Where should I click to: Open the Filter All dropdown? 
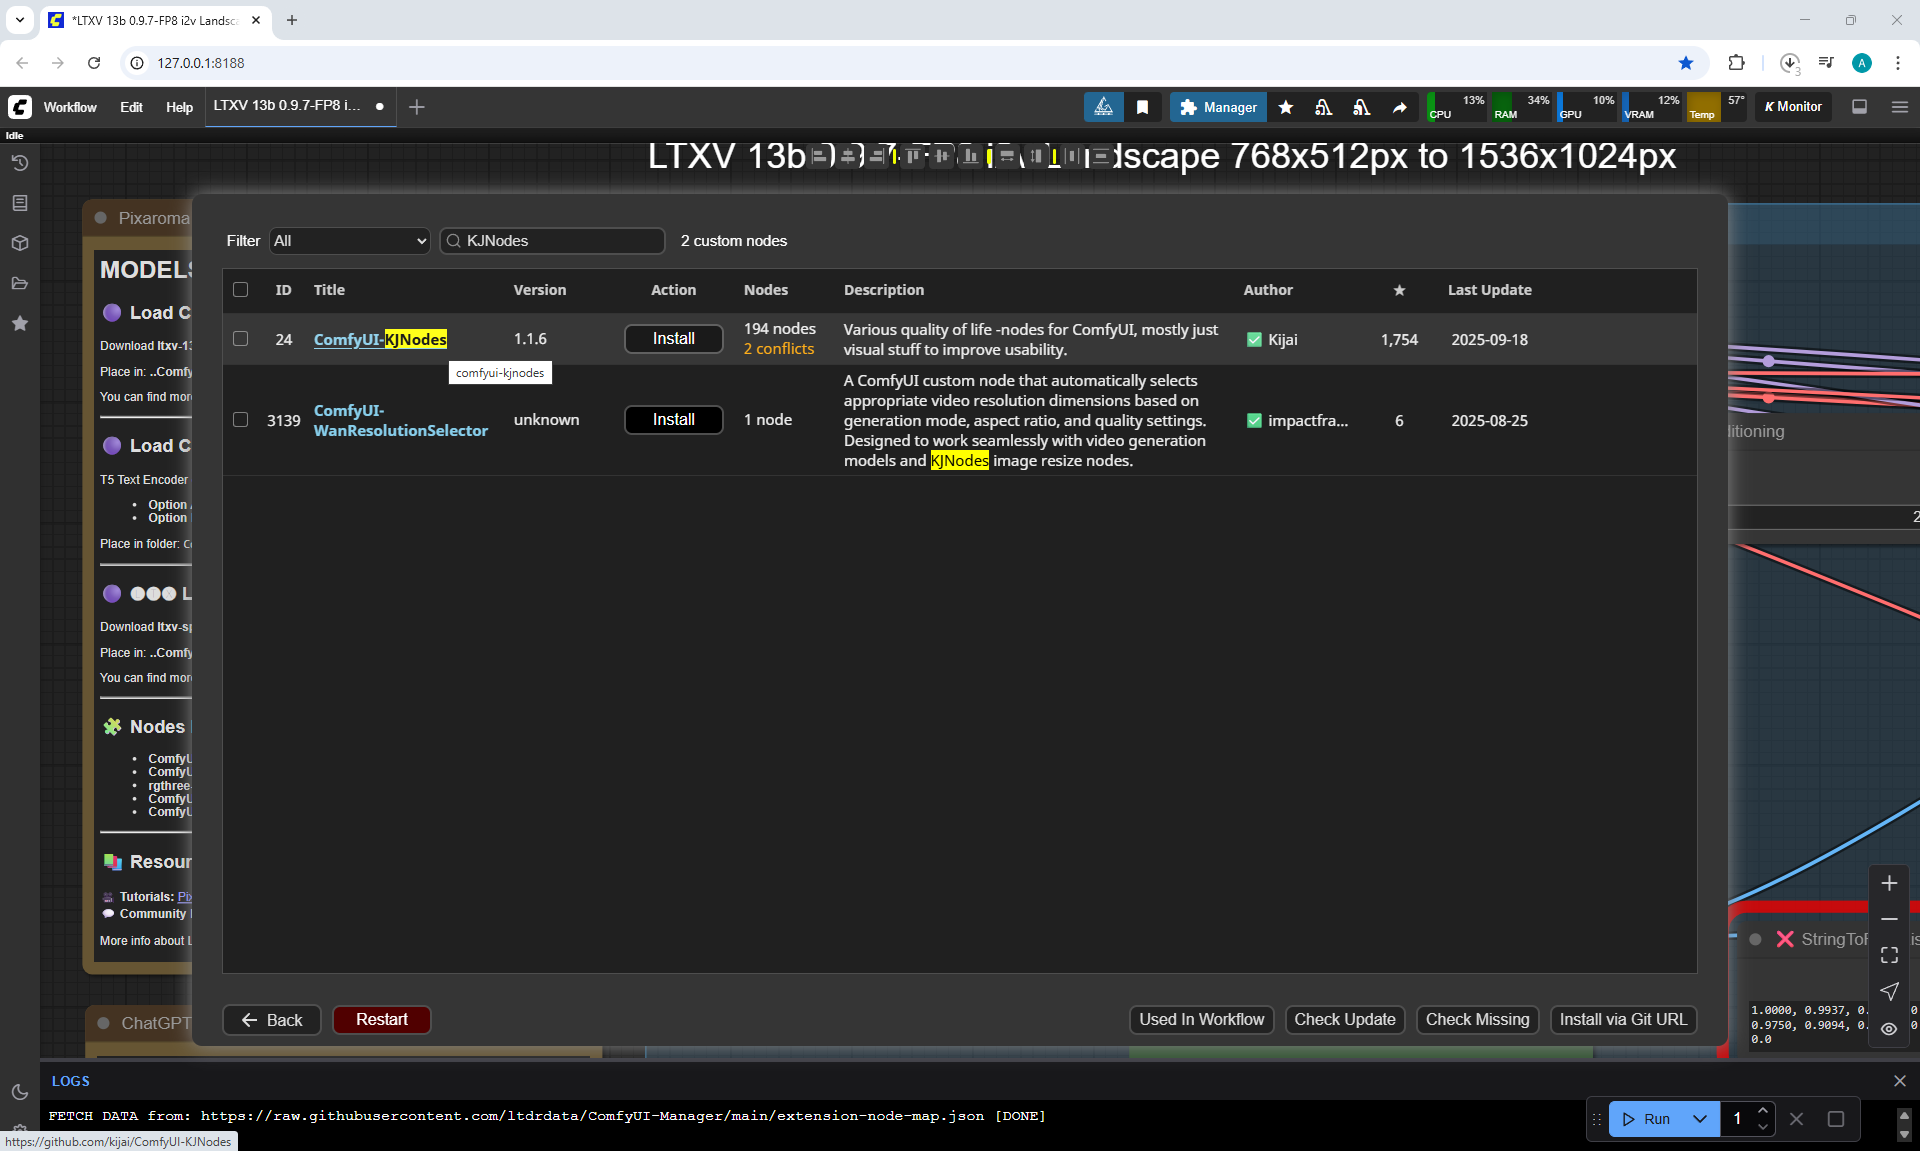coord(349,241)
